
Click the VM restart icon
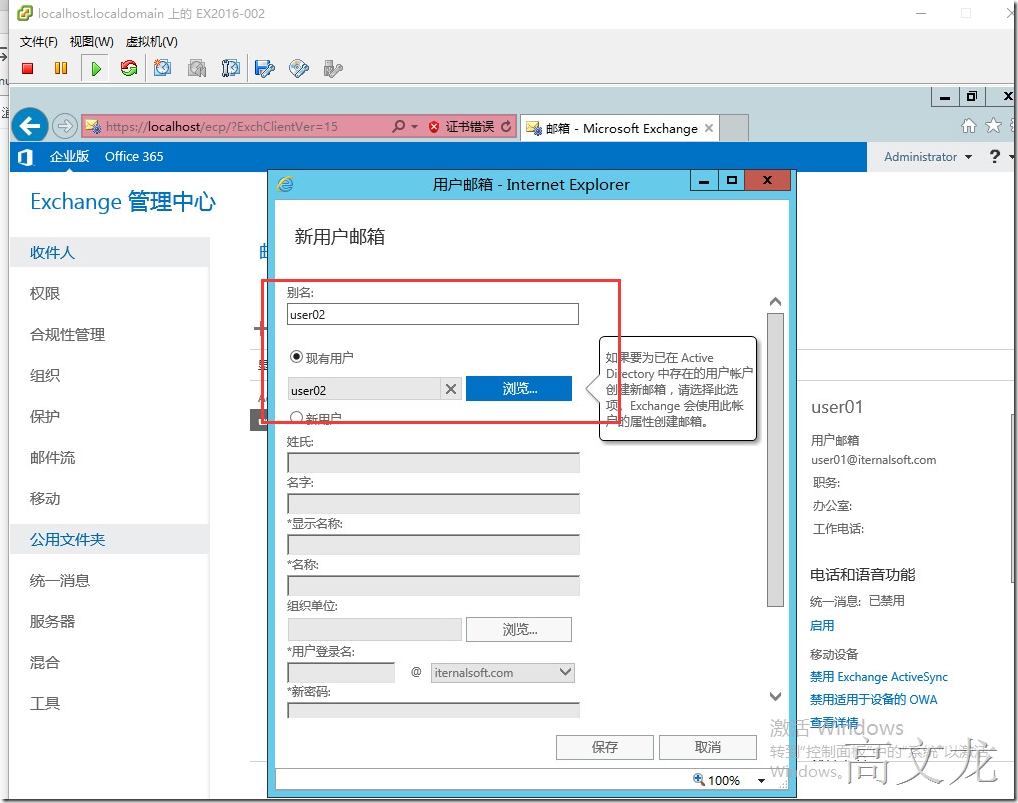click(129, 68)
